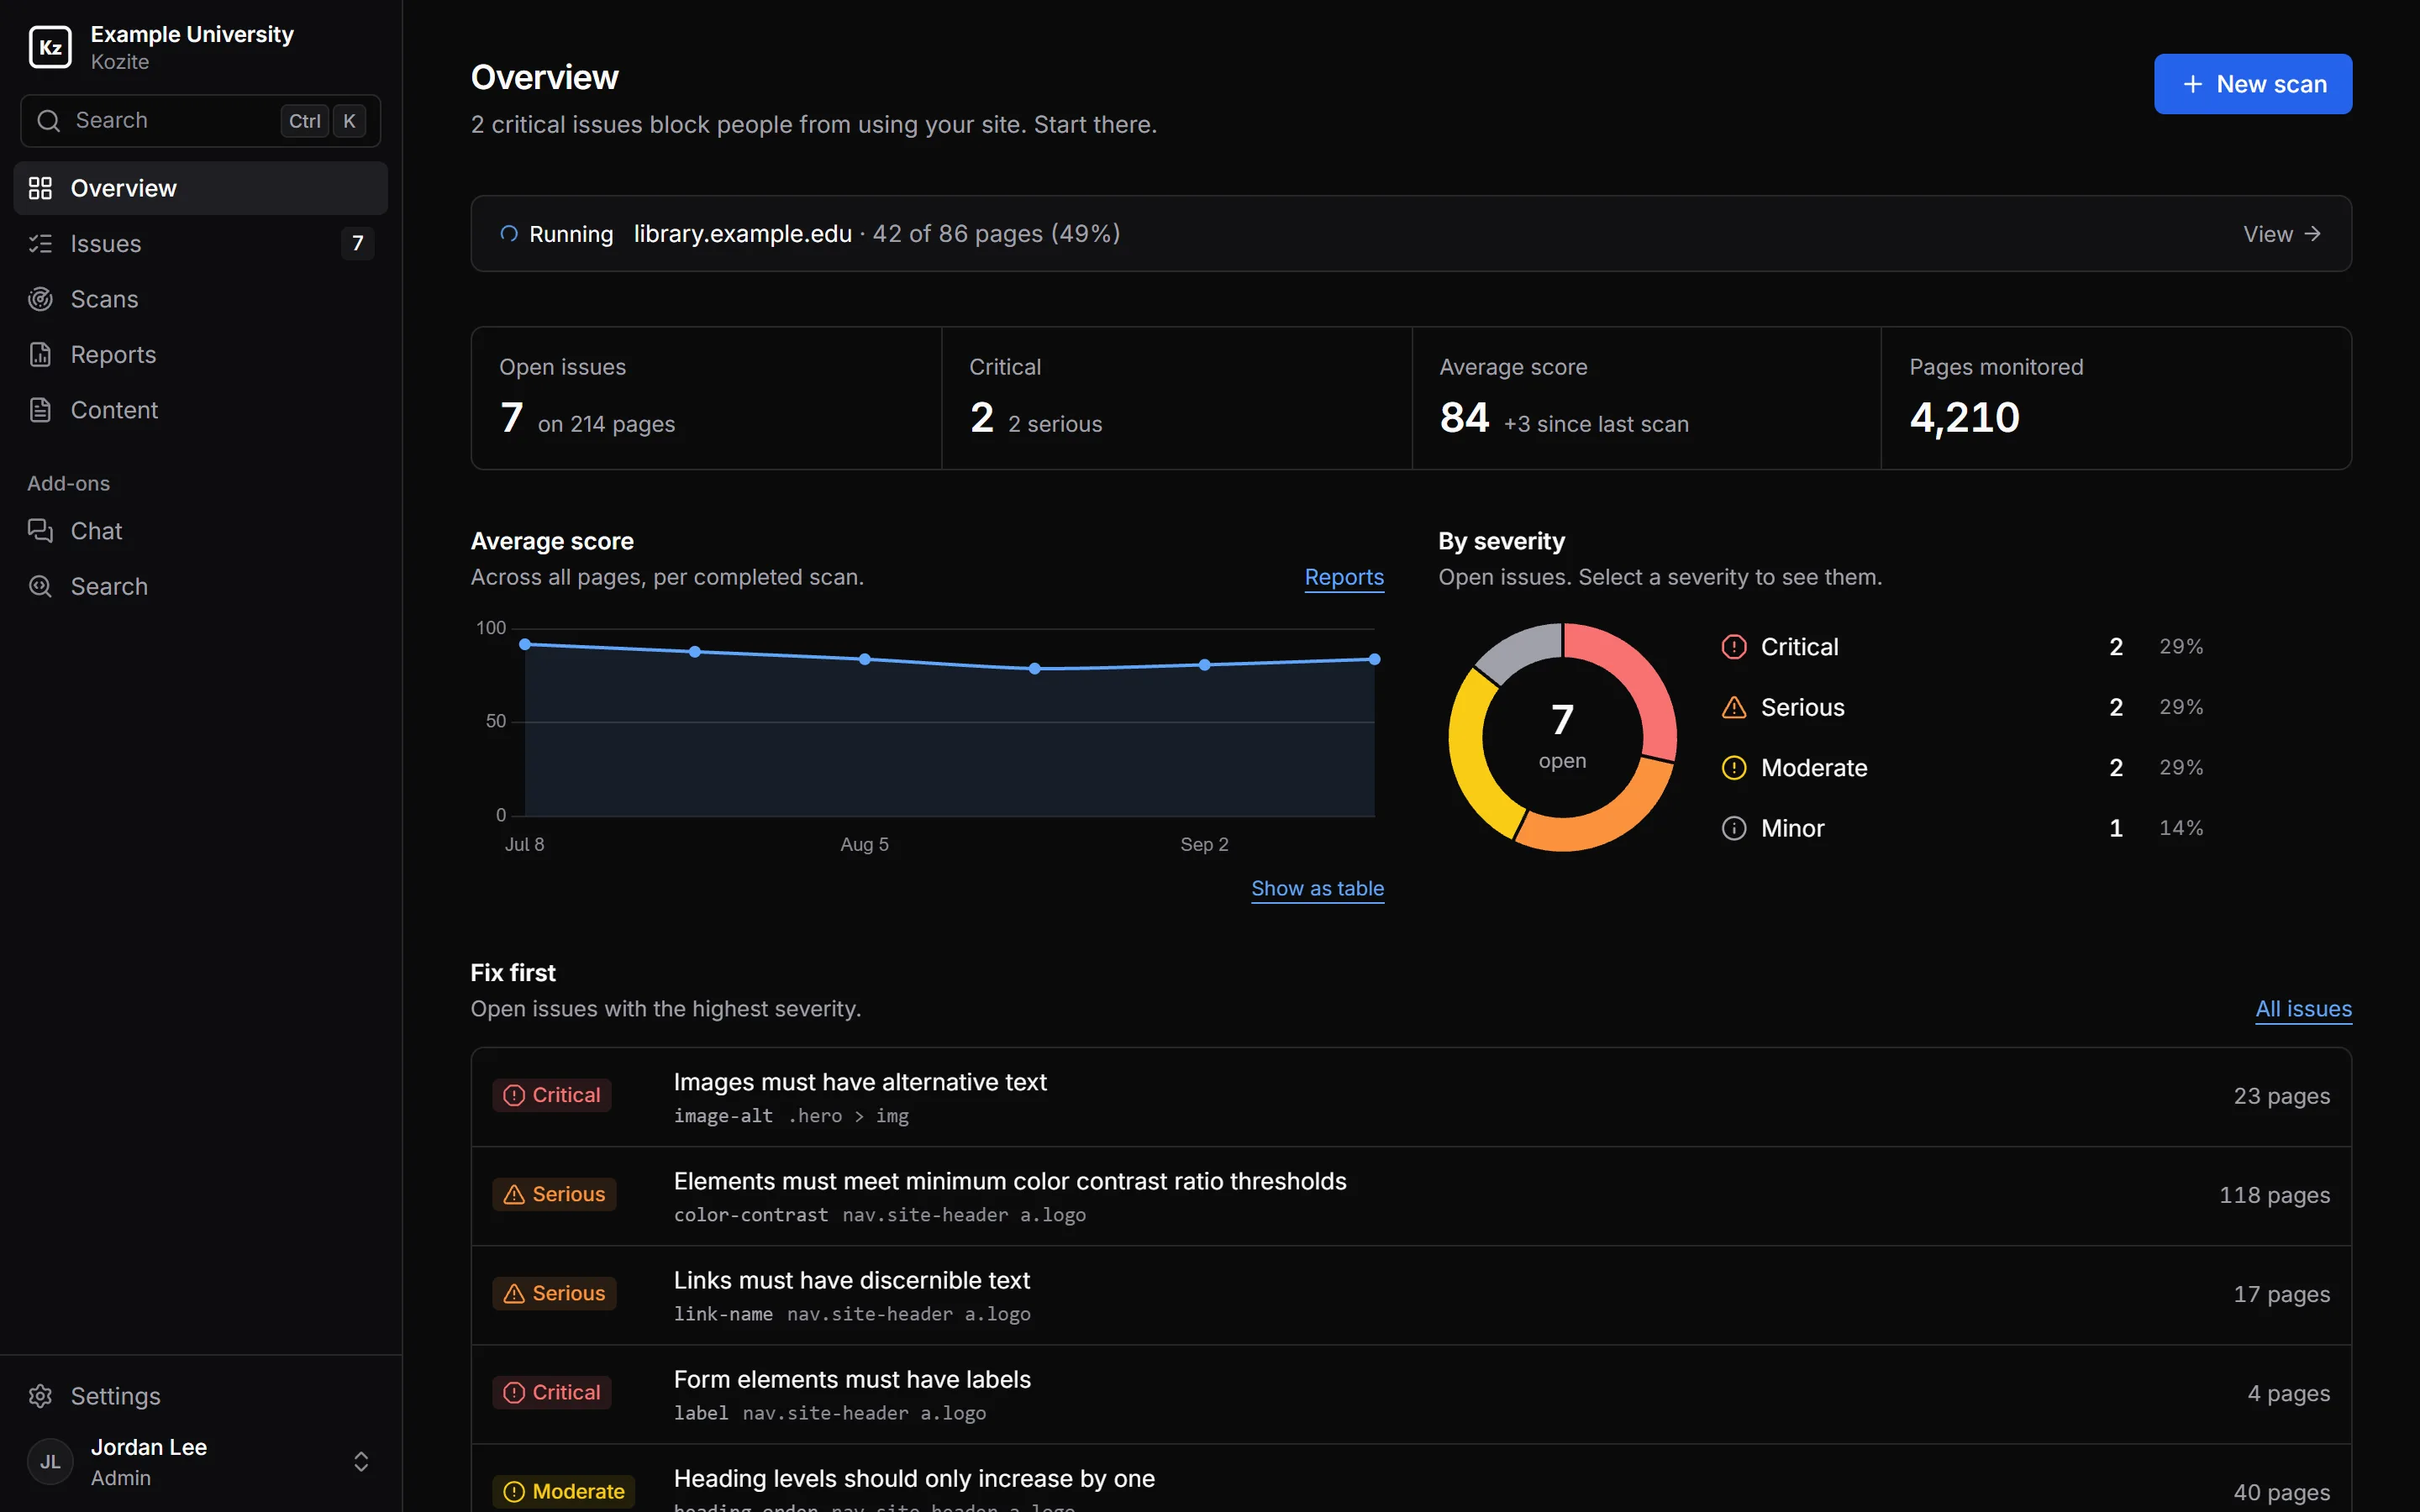Open the Jordan Lee Admin profile
The width and height of the screenshot is (2420, 1512).
(x=200, y=1462)
